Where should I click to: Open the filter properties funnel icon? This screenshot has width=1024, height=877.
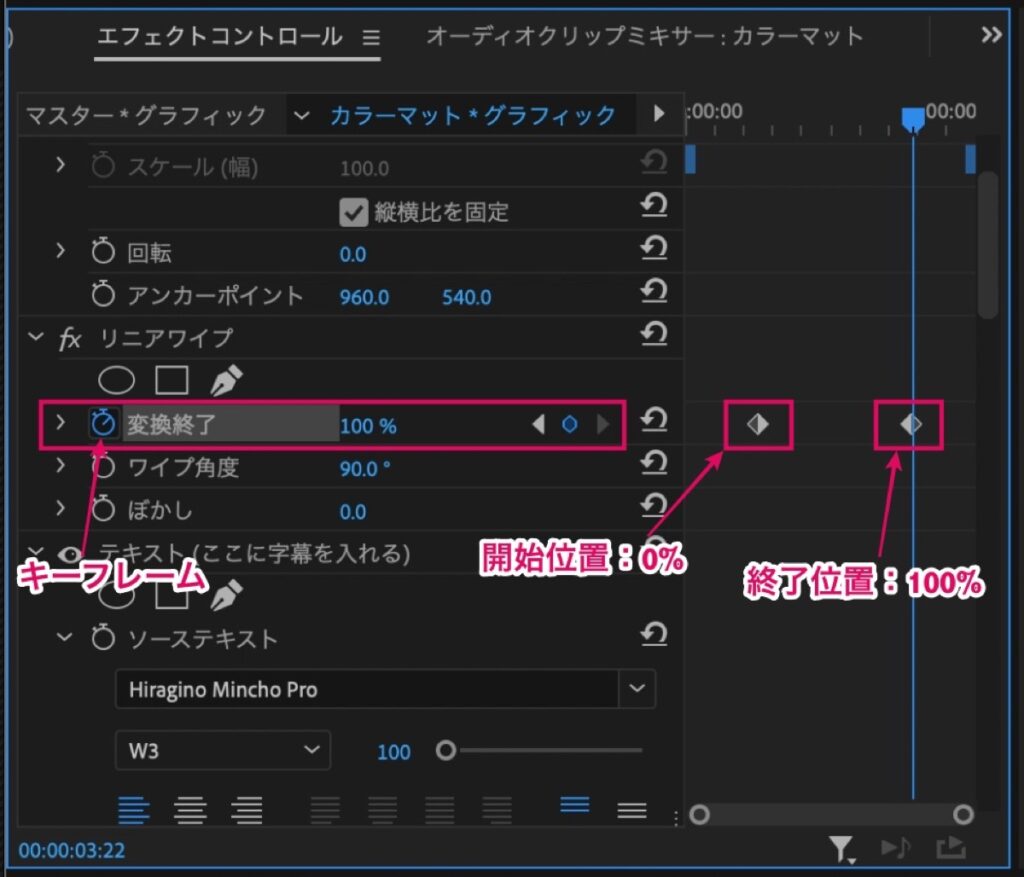pos(841,849)
